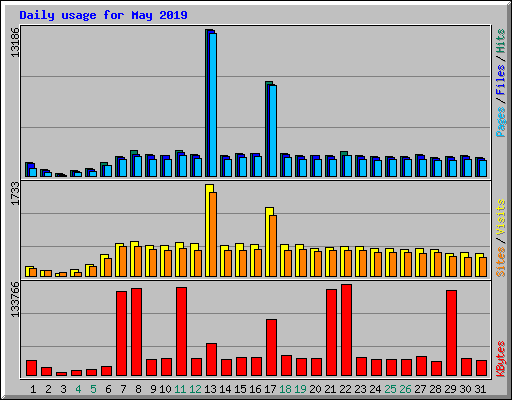Select the 13186 axis maximum label
This screenshot has height=400, width=512.
[x=15, y=42]
